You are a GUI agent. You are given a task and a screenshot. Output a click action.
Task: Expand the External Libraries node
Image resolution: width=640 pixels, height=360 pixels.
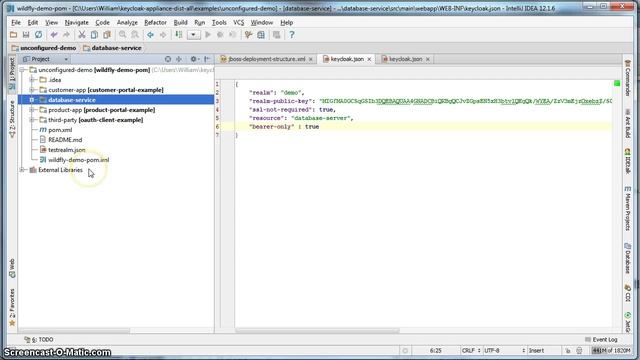click(22, 170)
